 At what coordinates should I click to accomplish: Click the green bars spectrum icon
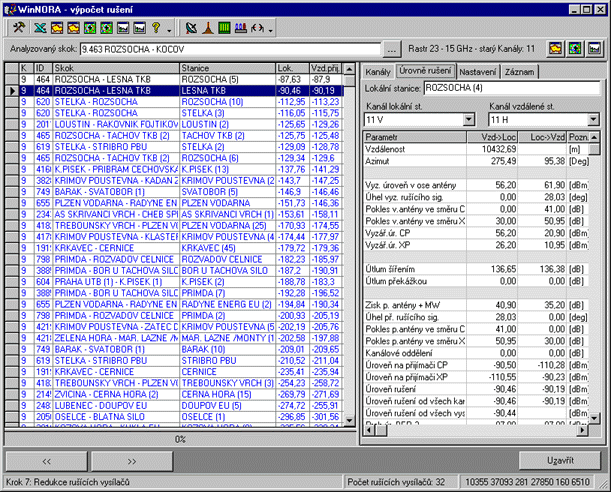click(x=225, y=26)
